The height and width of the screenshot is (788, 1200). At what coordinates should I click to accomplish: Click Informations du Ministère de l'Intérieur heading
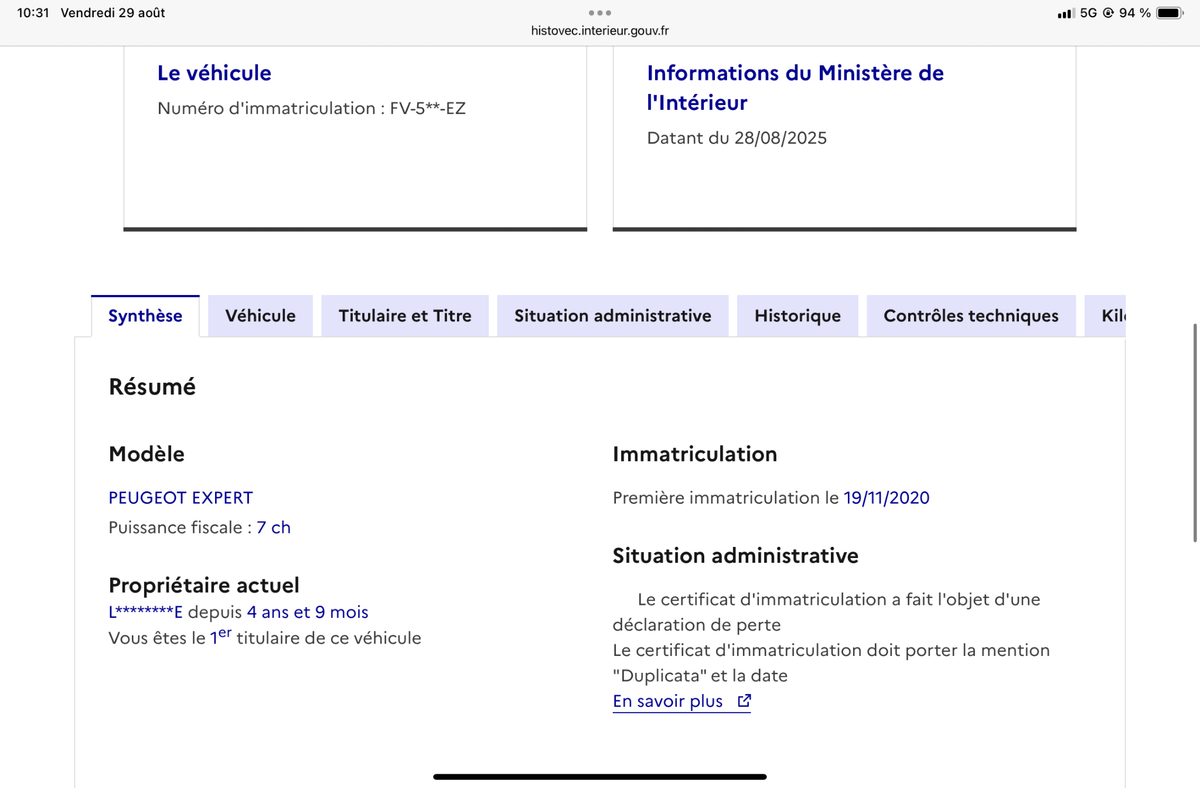coord(795,88)
